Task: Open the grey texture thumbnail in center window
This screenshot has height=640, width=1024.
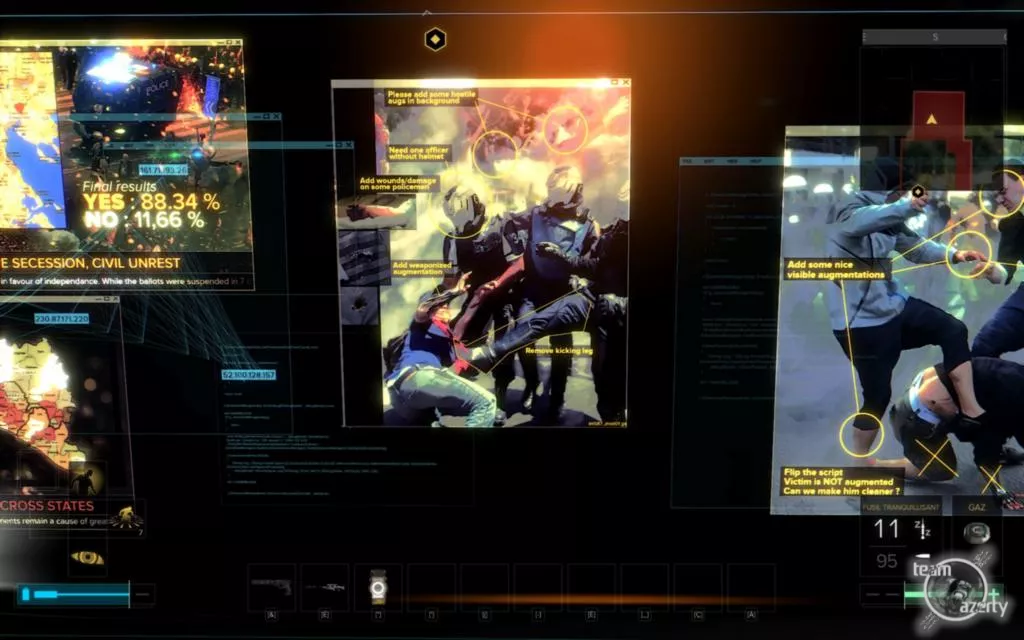Action: click(364, 259)
